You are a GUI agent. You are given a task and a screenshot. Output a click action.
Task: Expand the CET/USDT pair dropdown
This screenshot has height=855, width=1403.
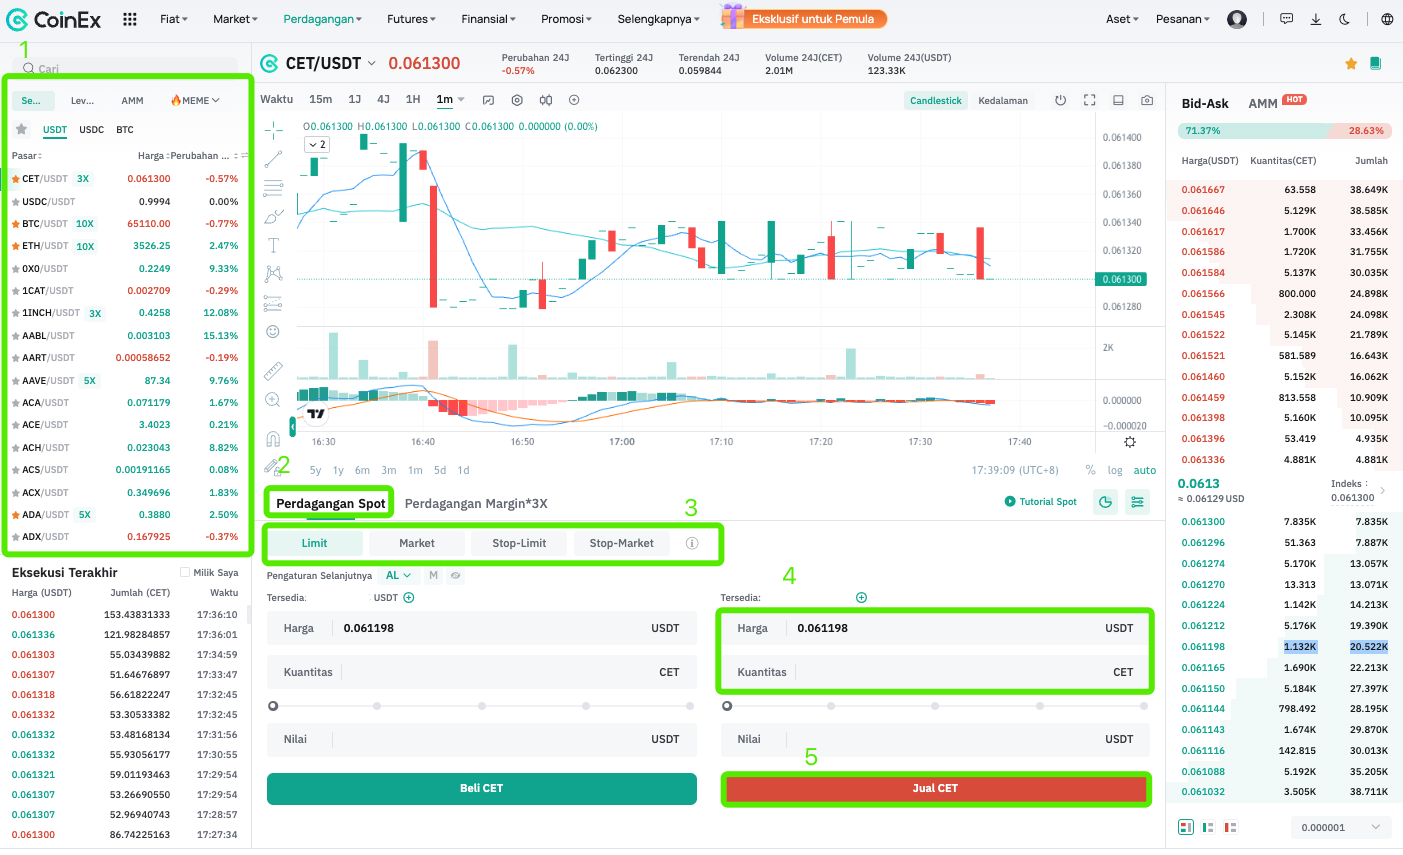(x=372, y=63)
